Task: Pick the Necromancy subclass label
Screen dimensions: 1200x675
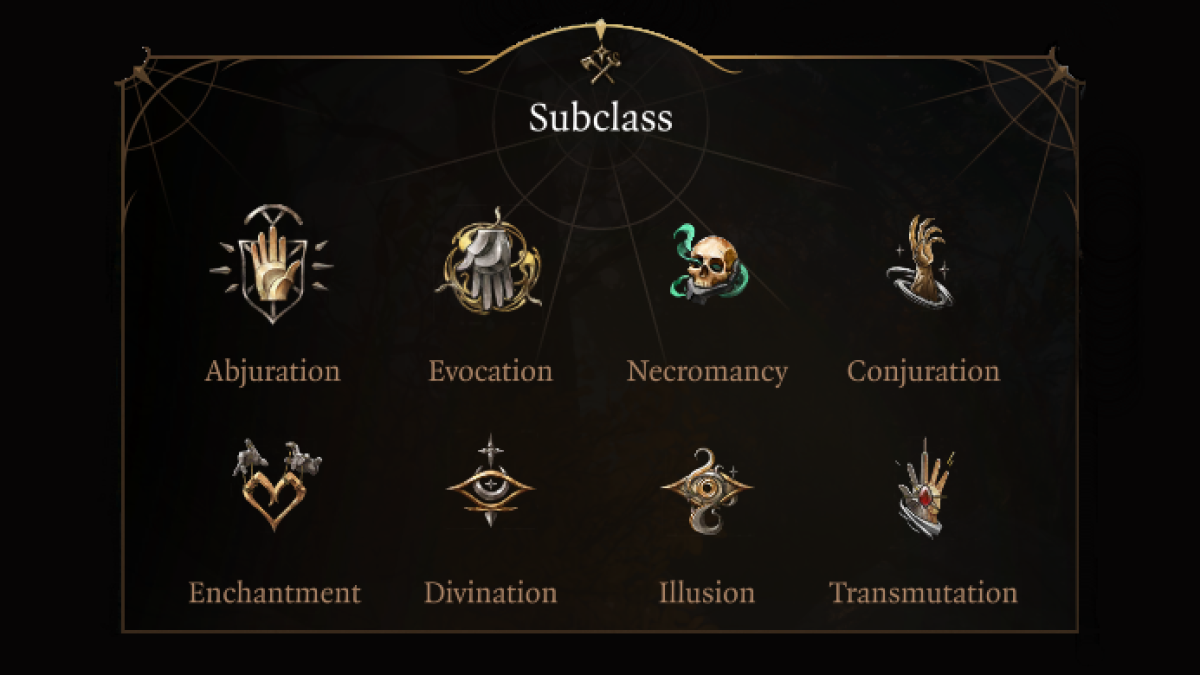Action: 708,371
